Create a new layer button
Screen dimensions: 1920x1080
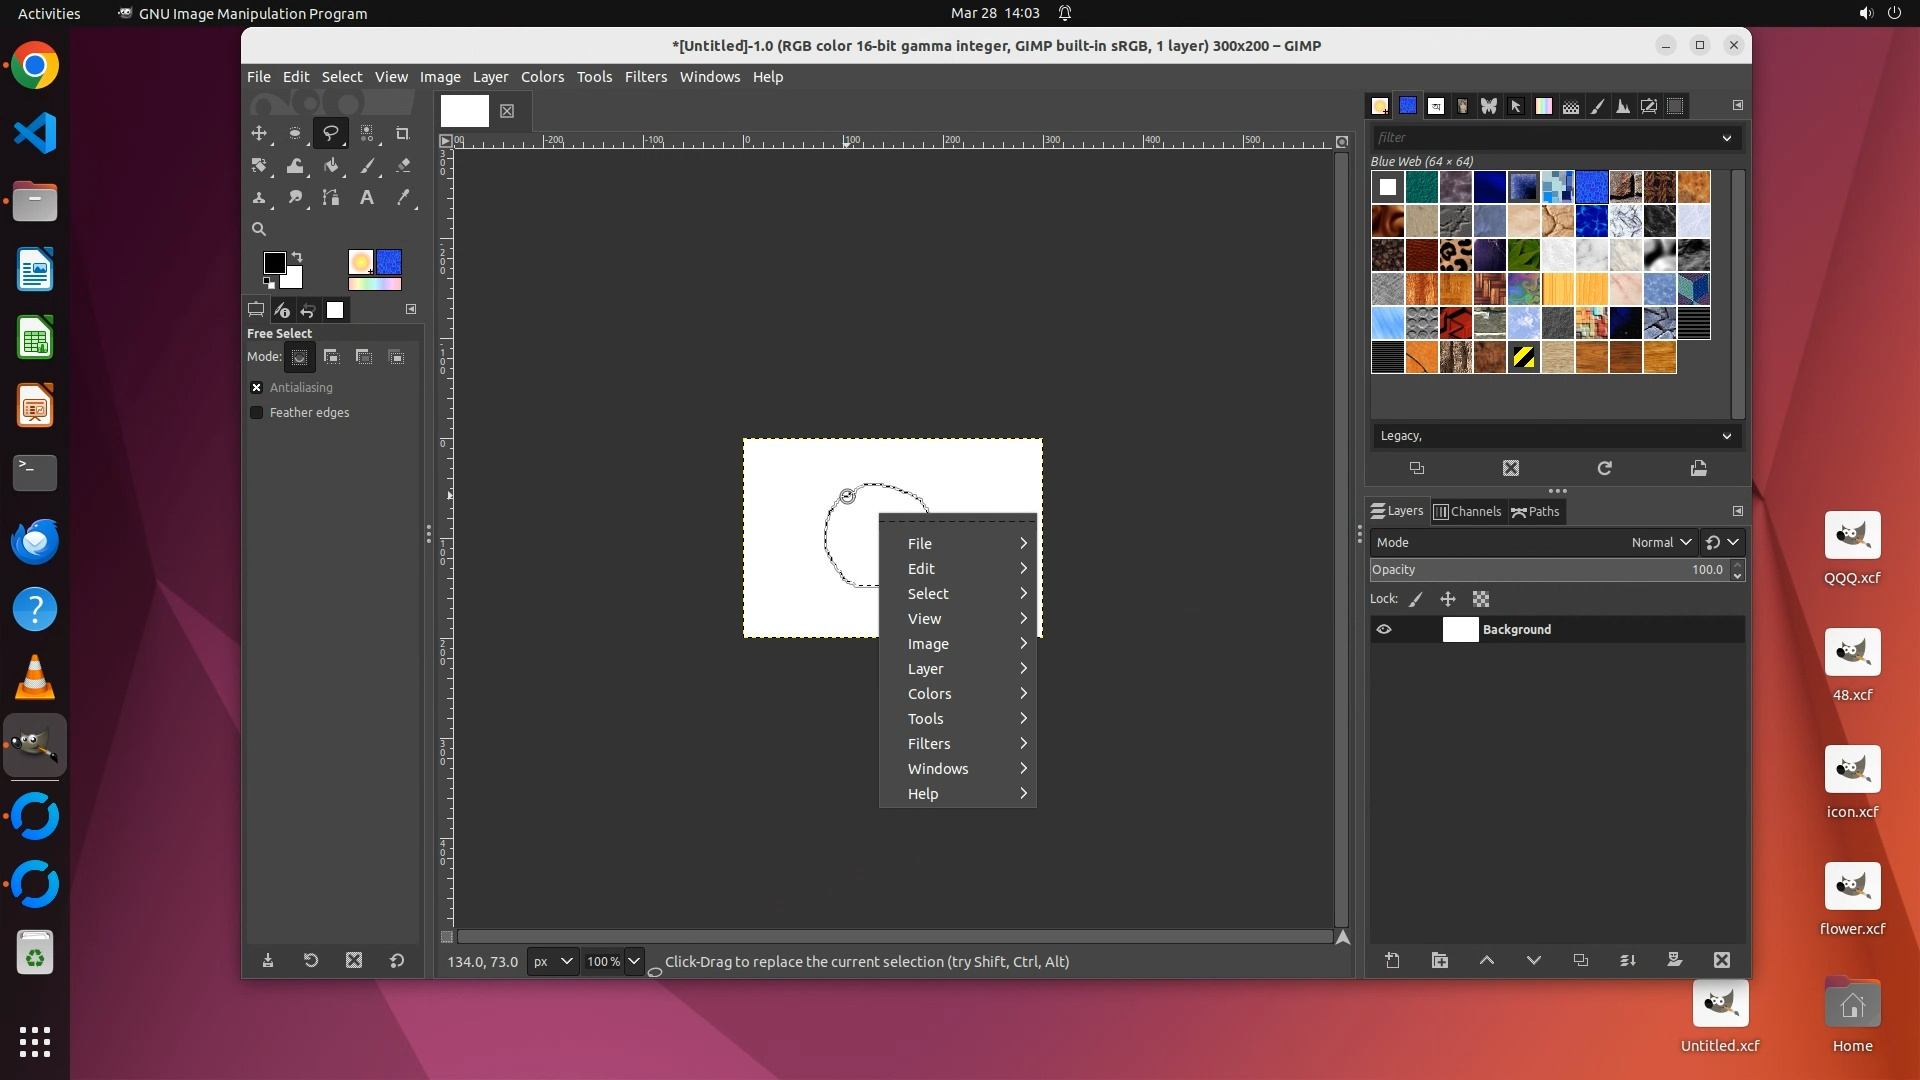tap(1392, 960)
